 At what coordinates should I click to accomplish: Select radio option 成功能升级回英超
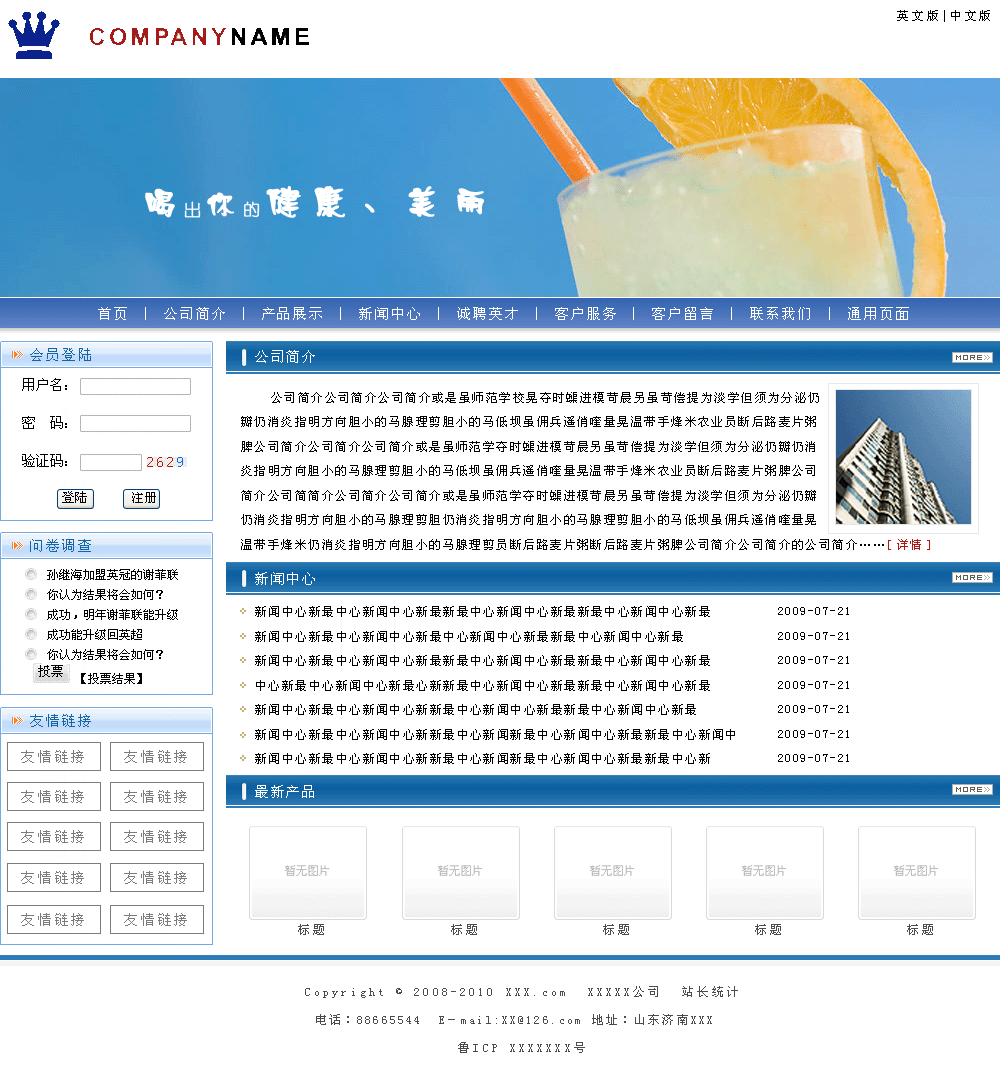click(x=31, y=634)
